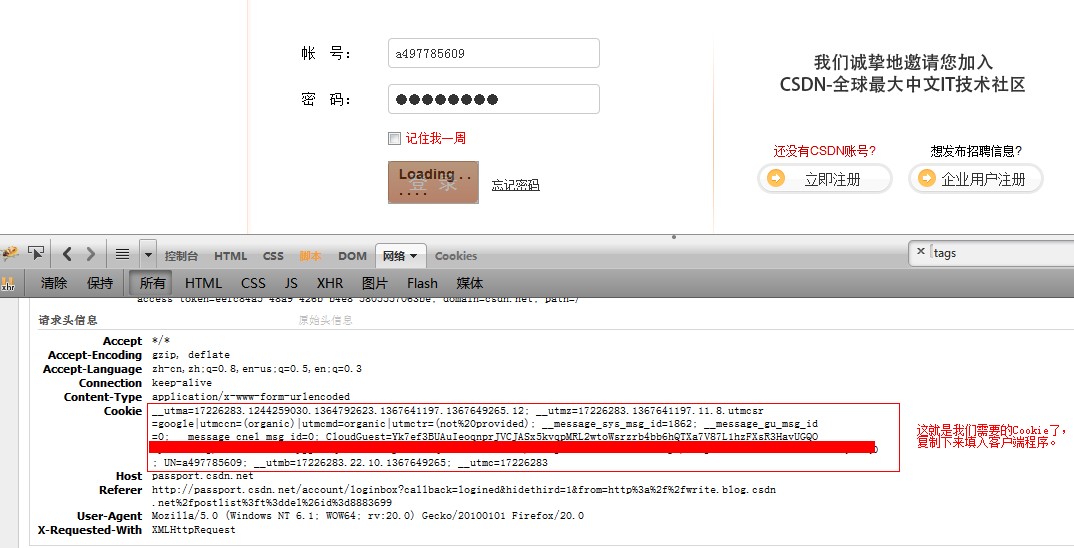Click the 想发布招聘信息? text

pos(976,151)
